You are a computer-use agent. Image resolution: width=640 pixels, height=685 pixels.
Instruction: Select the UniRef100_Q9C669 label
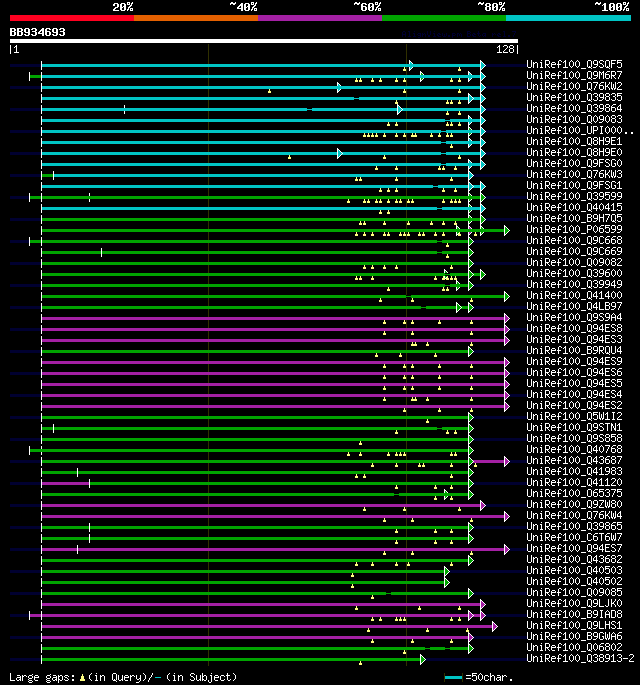click(574, 251)
